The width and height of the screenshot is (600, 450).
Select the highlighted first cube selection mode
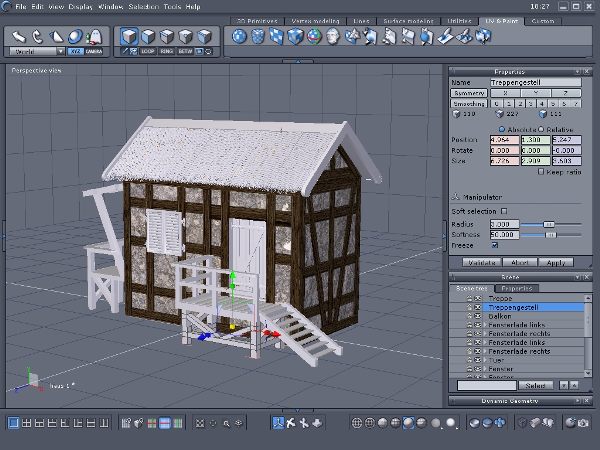pos(129,37)
